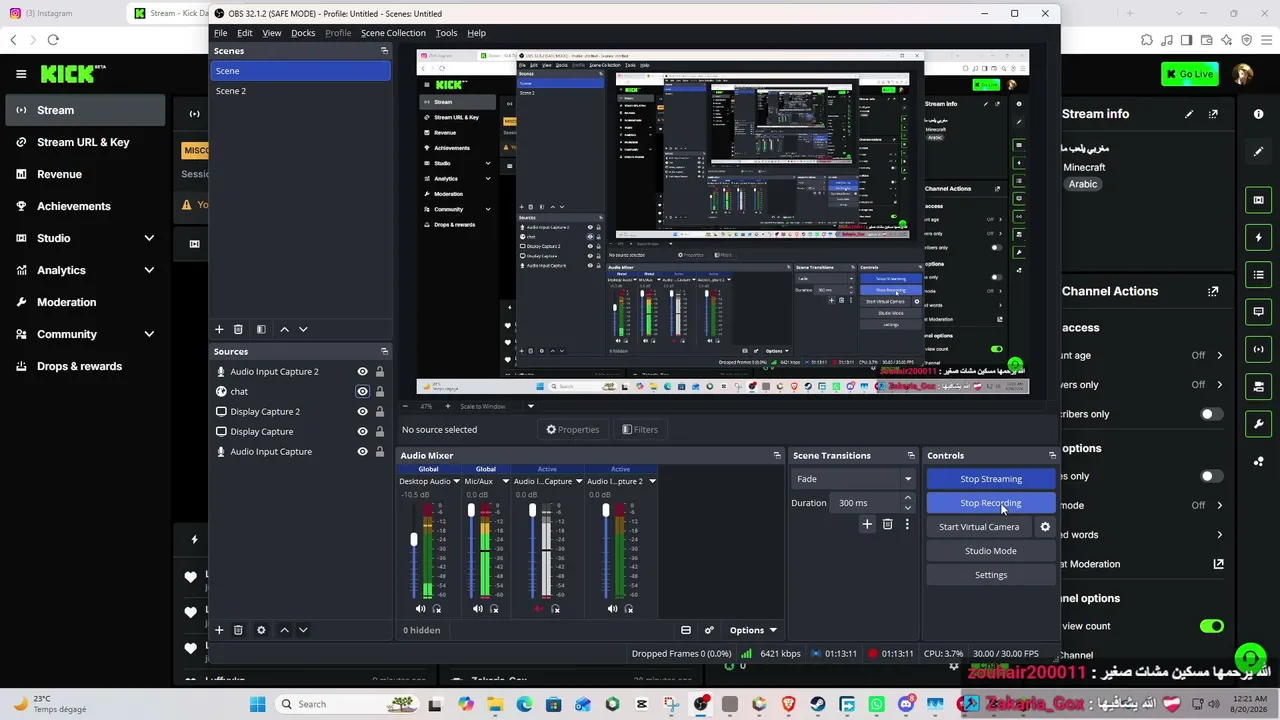Open Stream URL & Key page
This screenshot has height=720, width=1280.
pos(84,142)
